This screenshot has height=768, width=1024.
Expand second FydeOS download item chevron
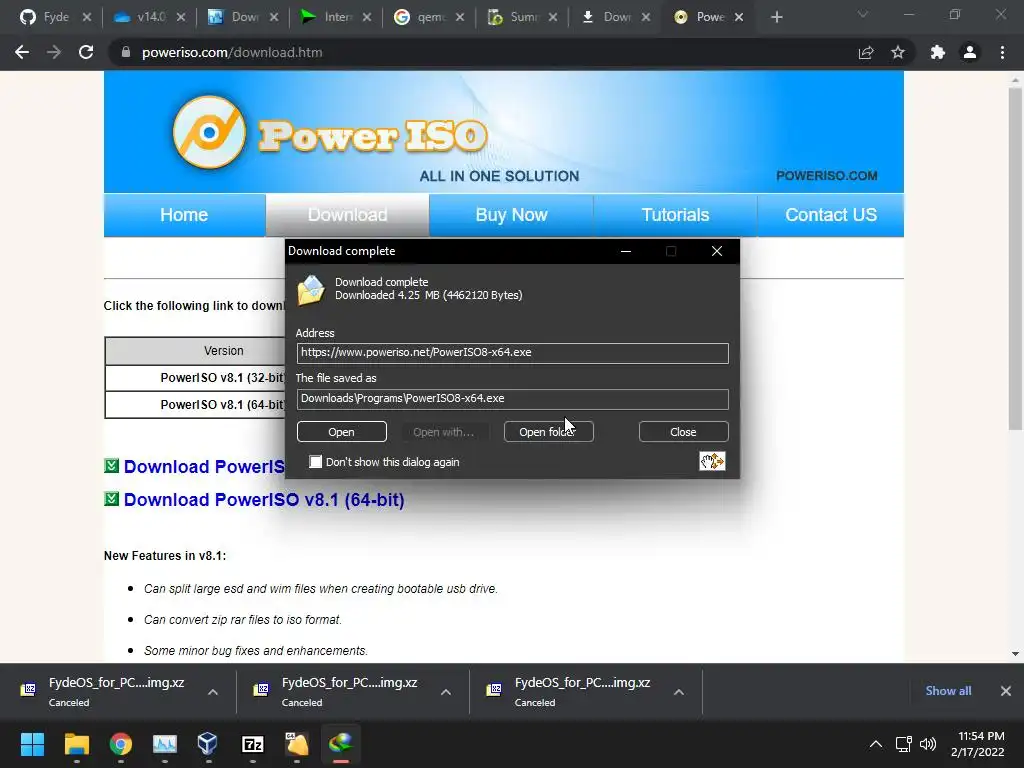pyautogui.click(x=445, y=692)
